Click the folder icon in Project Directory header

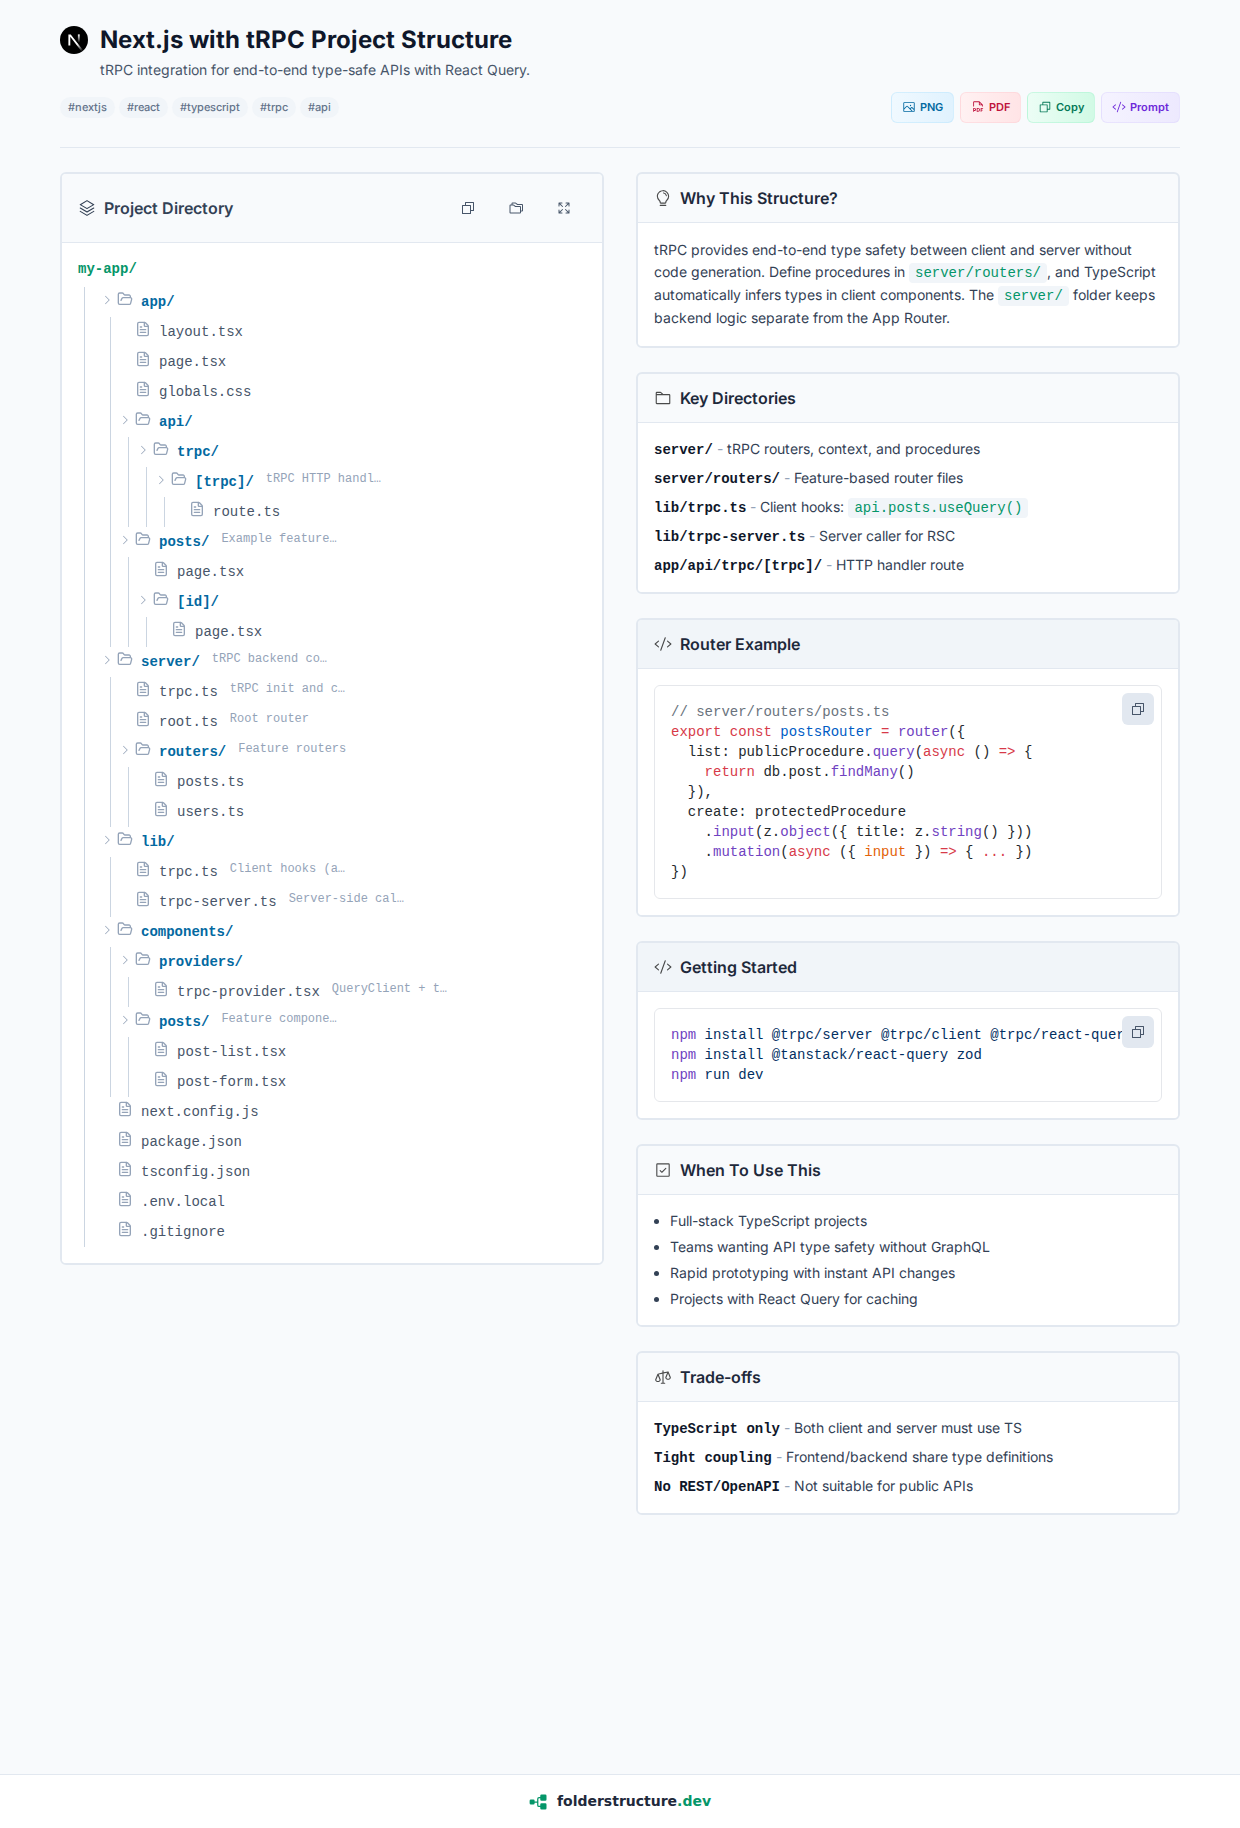click(516, 208)
